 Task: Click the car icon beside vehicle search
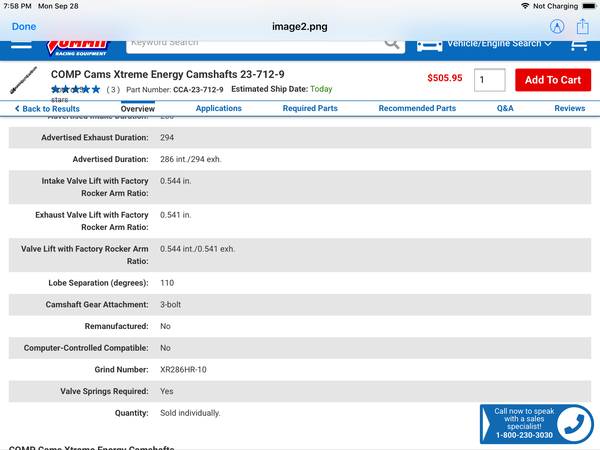(429, 46)
